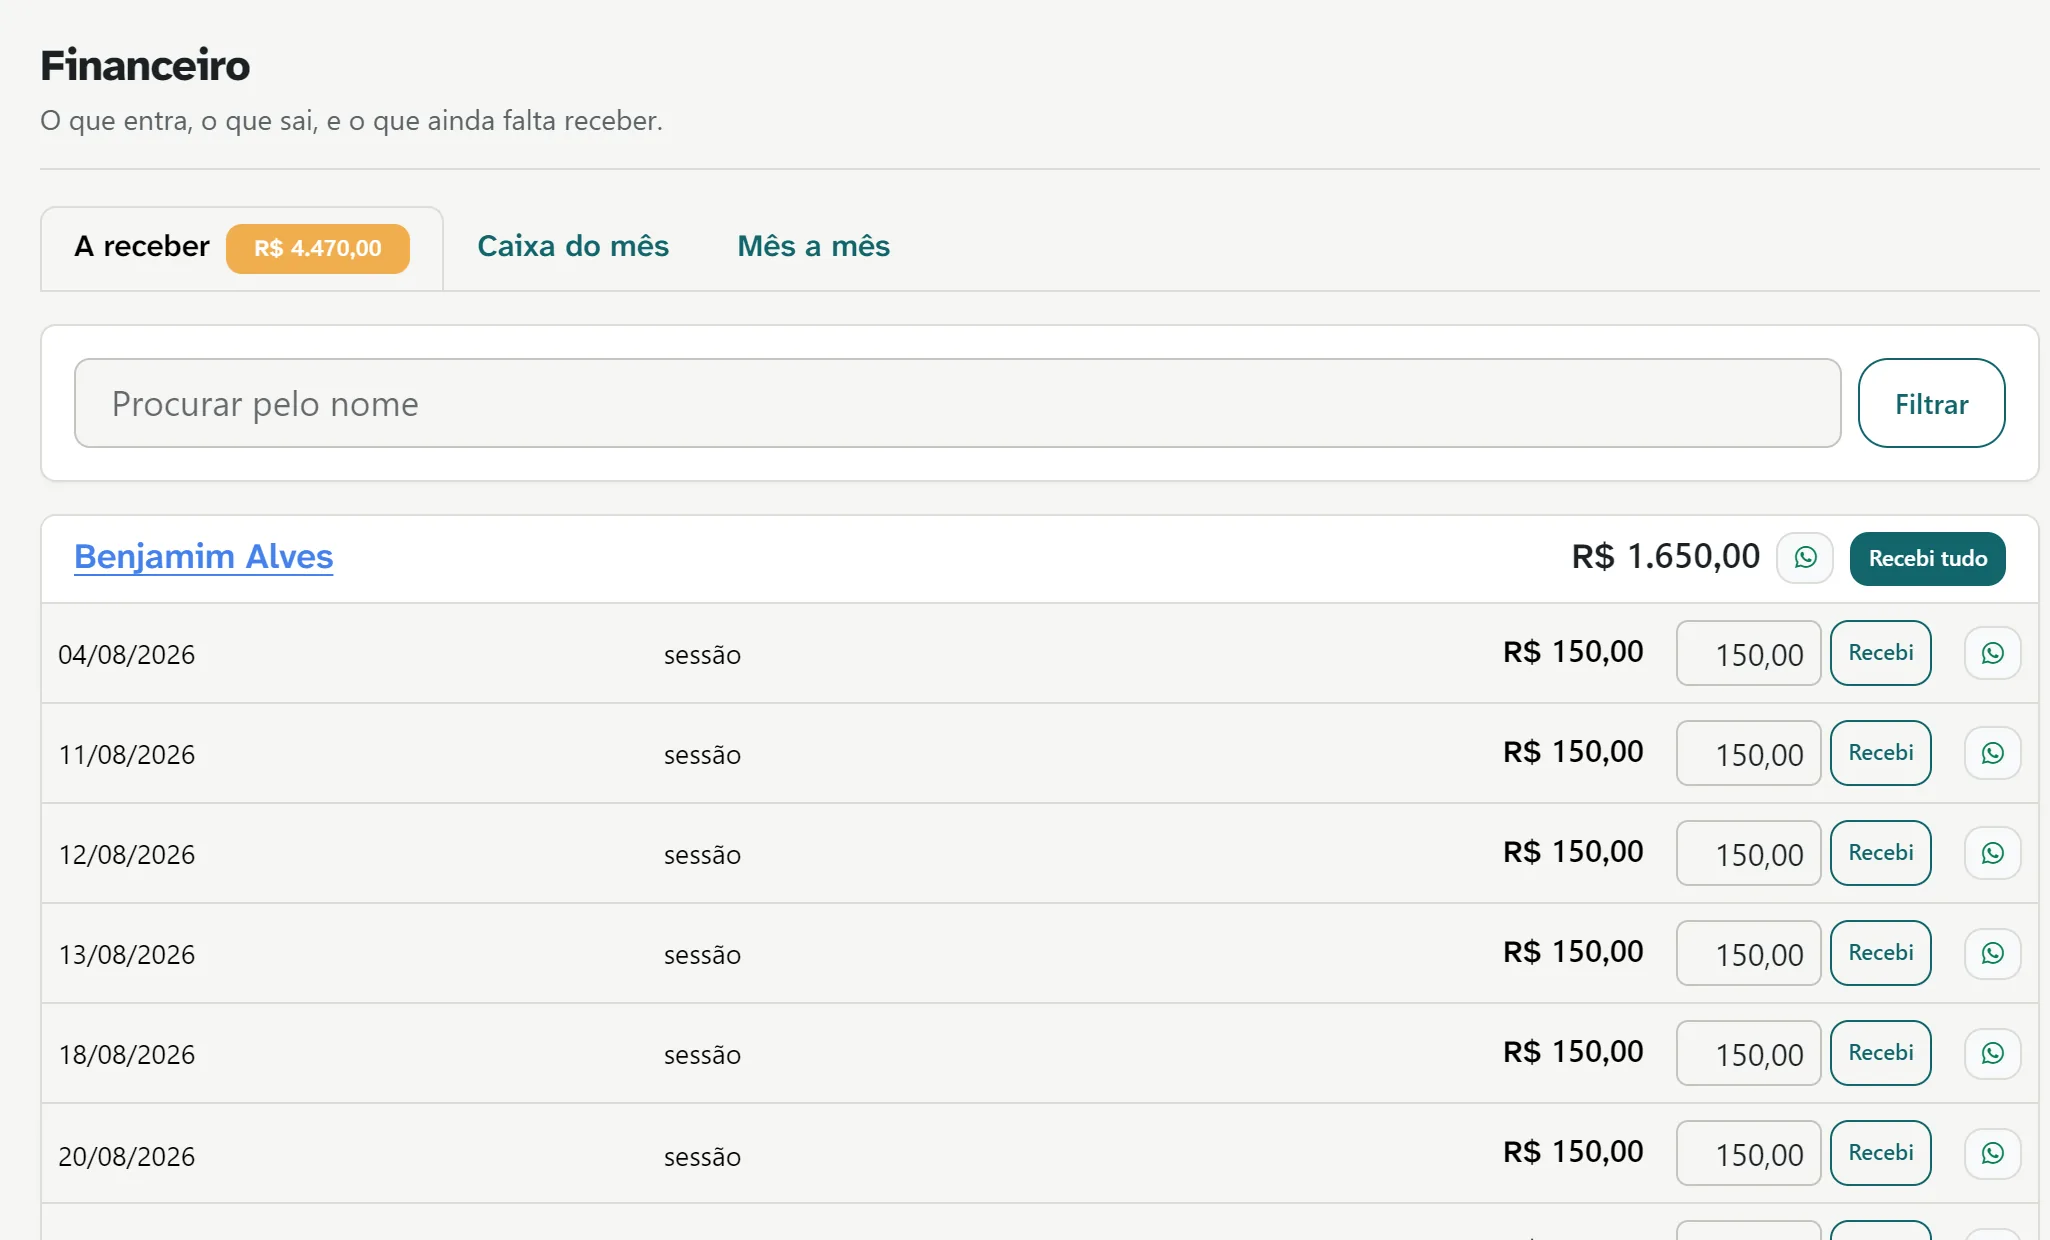2050x1240 pixels.
Task: Mark 12/08/2026 session as Recebi
Action: coord(1880,853)
